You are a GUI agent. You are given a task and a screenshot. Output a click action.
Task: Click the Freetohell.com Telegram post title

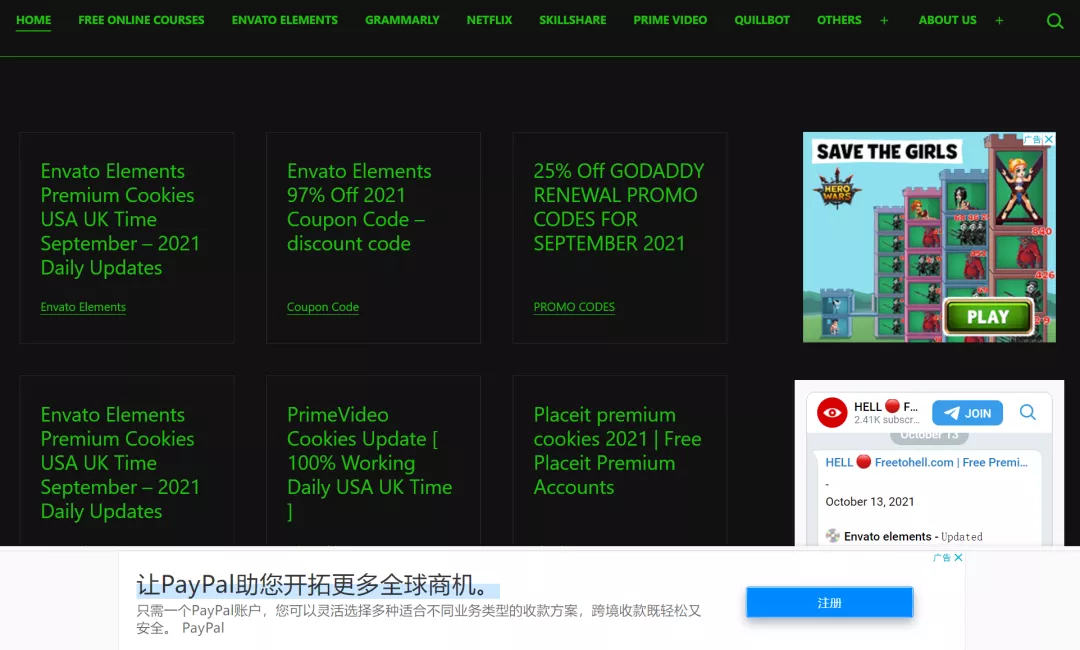(x=926, y=462)
